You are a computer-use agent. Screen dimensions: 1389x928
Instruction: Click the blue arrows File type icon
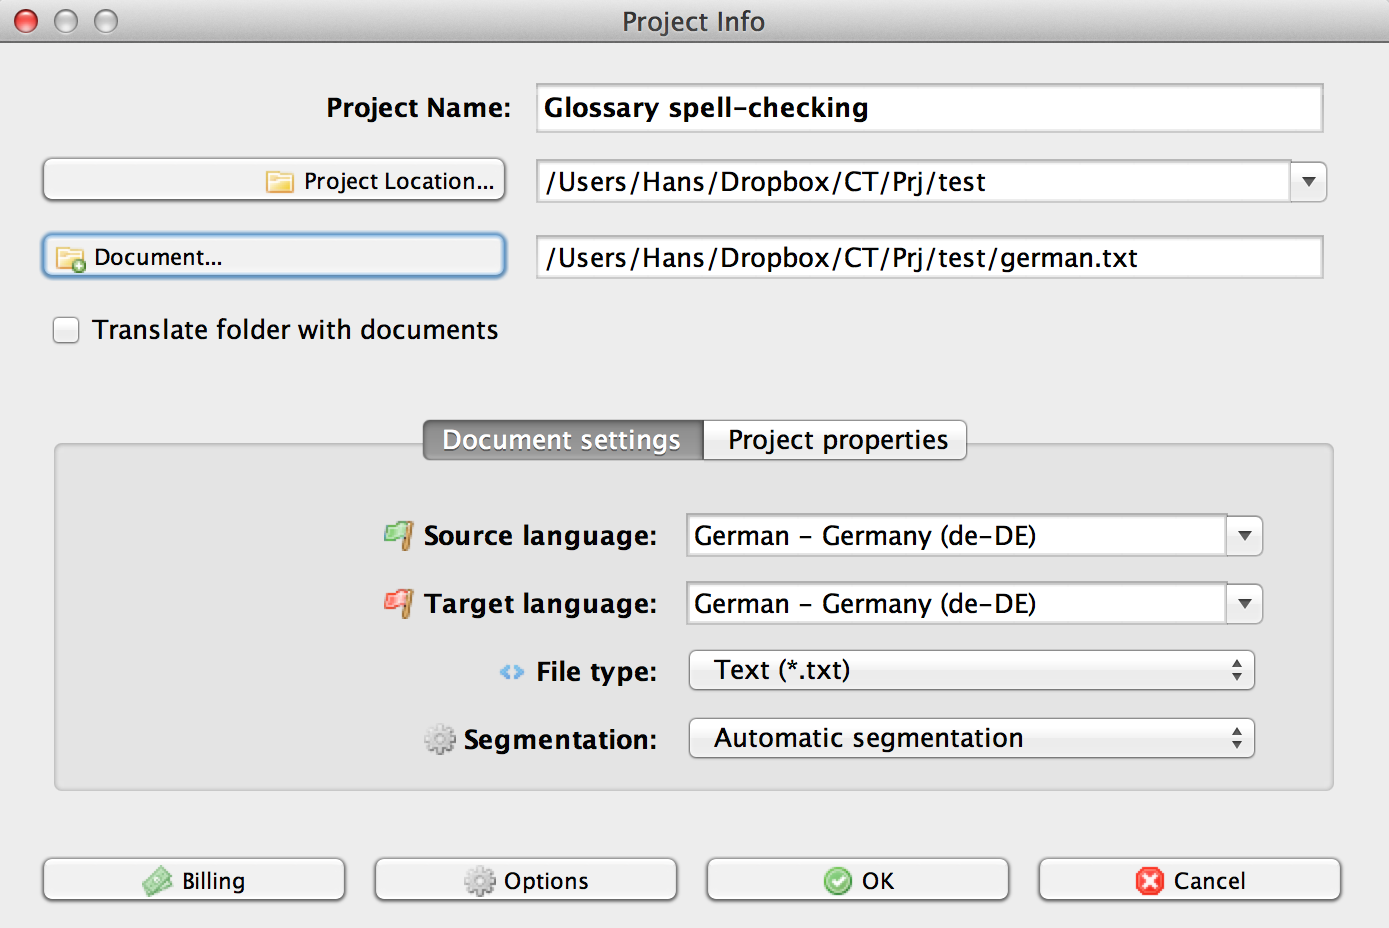[511, 672]
